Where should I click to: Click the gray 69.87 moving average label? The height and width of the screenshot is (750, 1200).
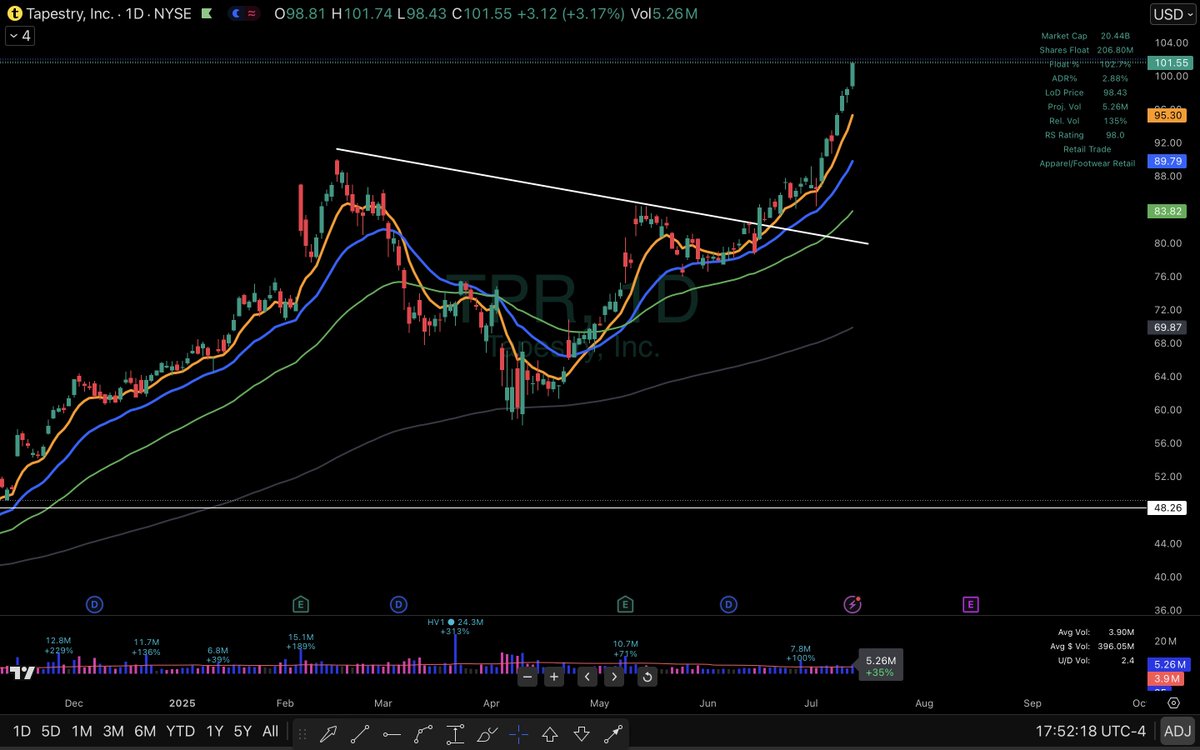pos(1169,327)
